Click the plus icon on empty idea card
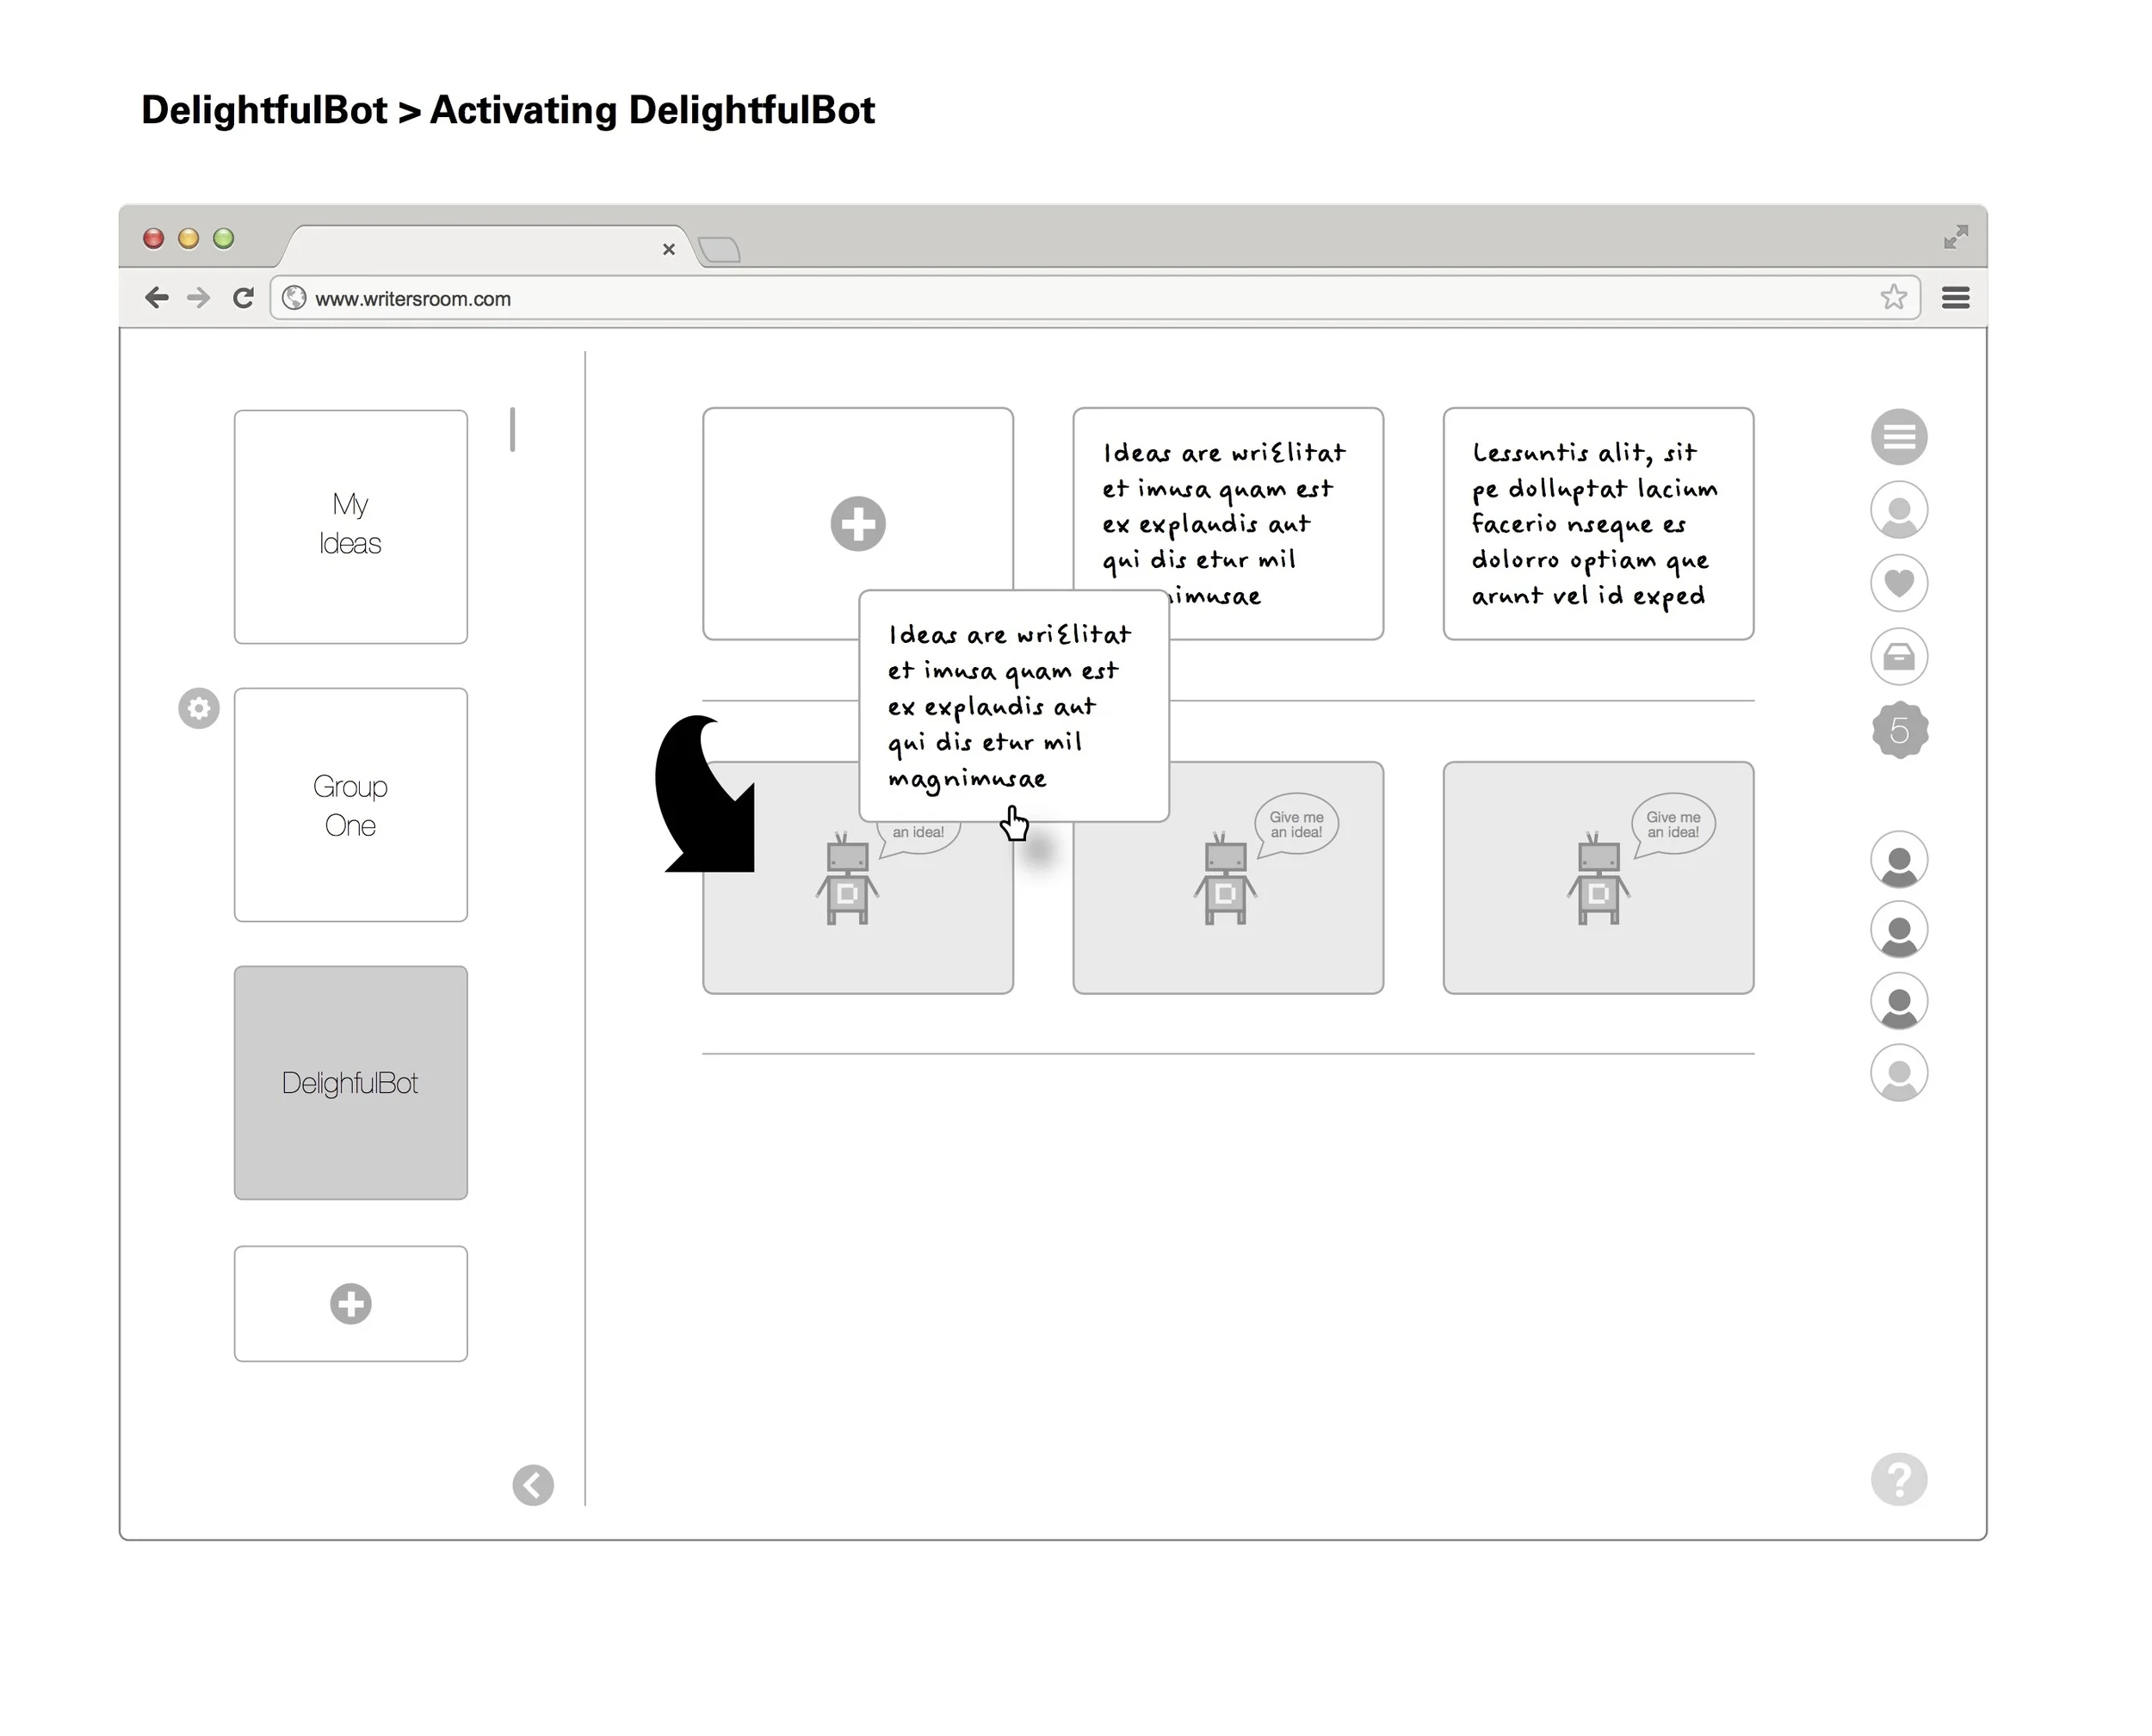Viewport: 2152px width, 1736px height. [857, 523]
